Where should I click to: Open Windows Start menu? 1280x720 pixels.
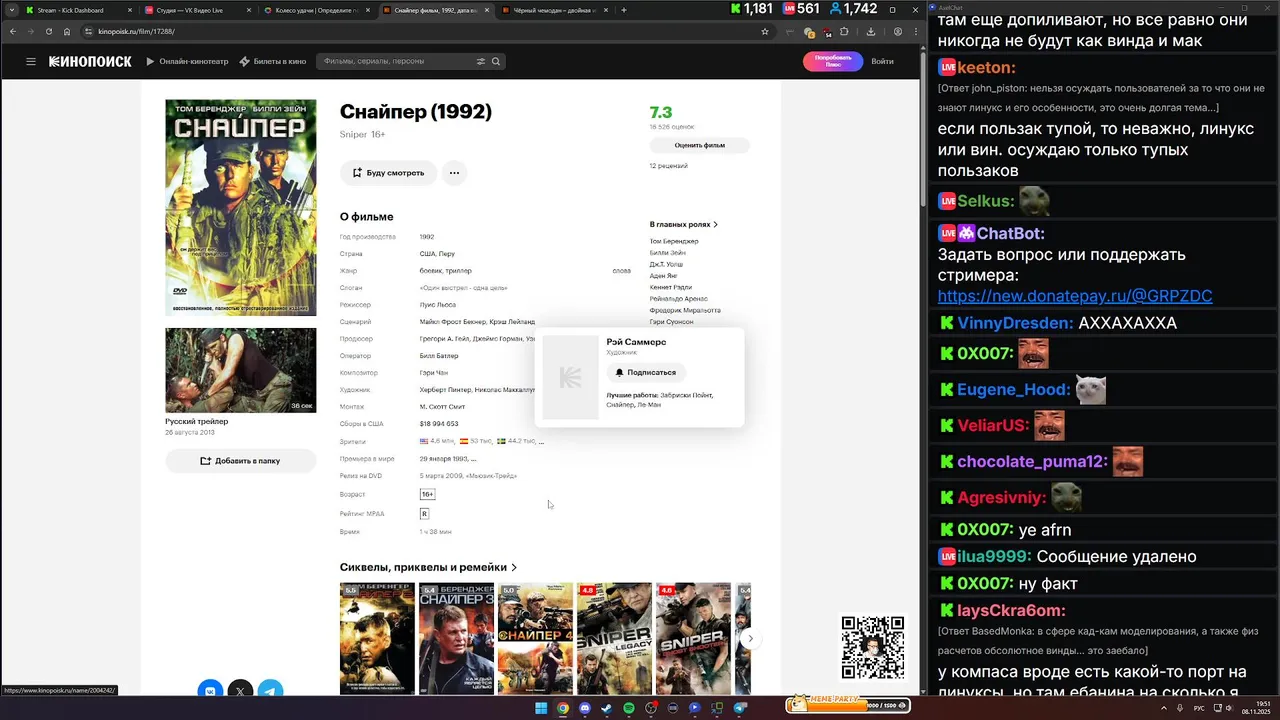point(541,708)
